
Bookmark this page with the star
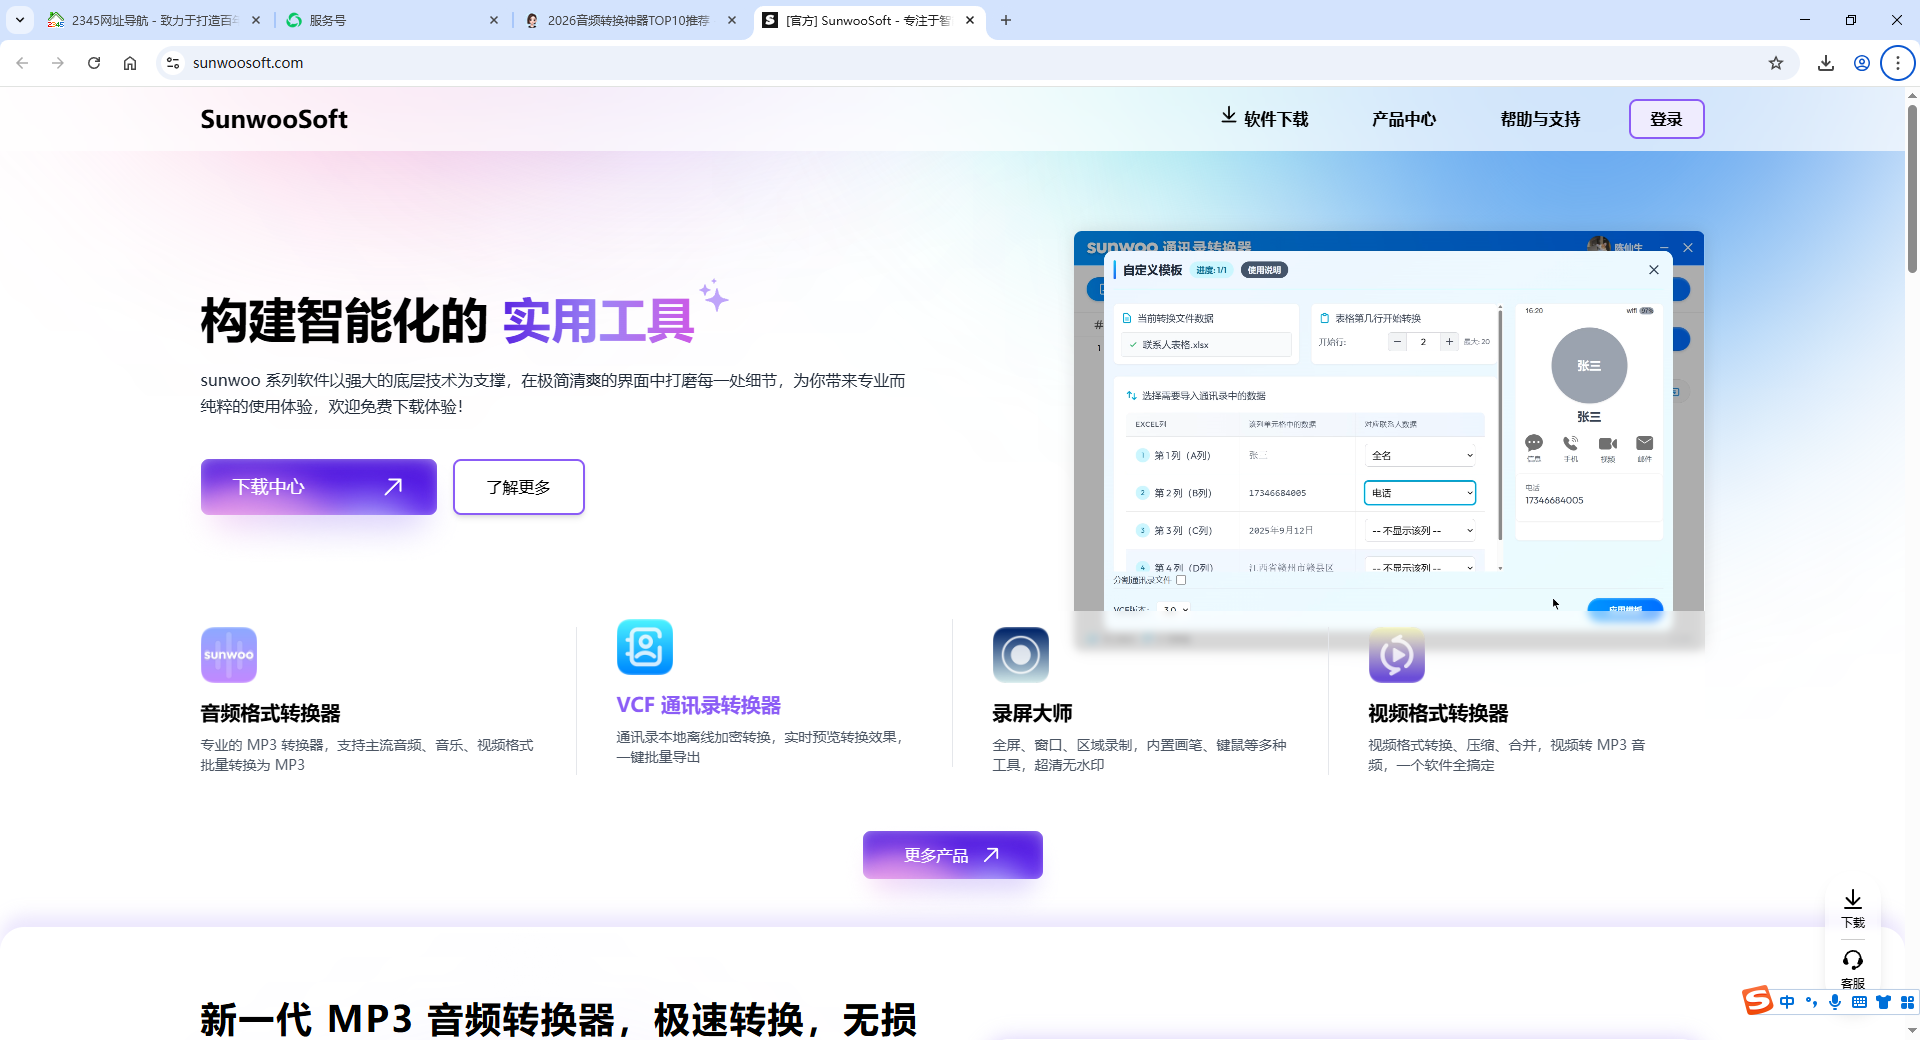click(1776, 63)
